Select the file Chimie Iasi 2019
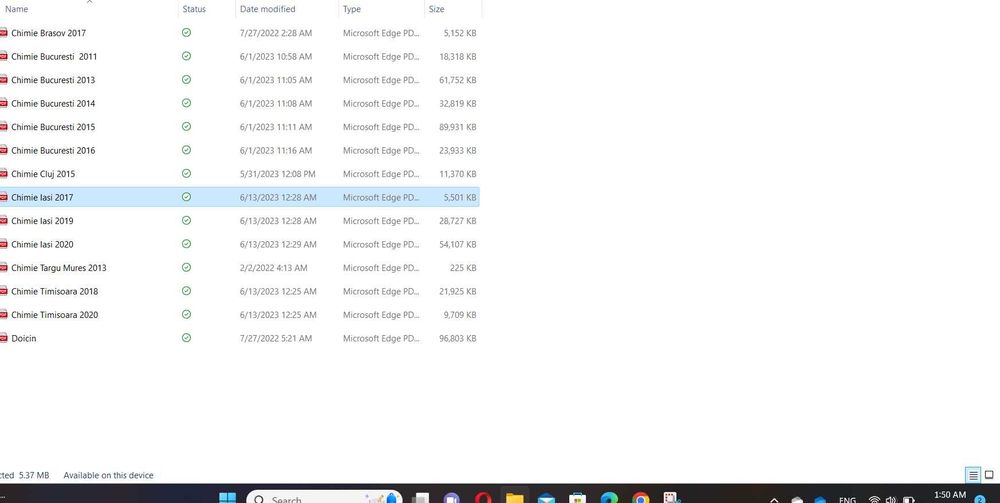Image resolution: width=1000 pixels, height=503 pixels. 42,221
